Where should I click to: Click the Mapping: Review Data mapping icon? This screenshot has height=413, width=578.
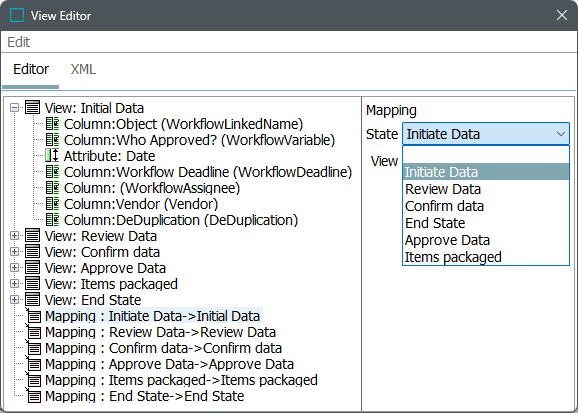(x=33, y=332)
